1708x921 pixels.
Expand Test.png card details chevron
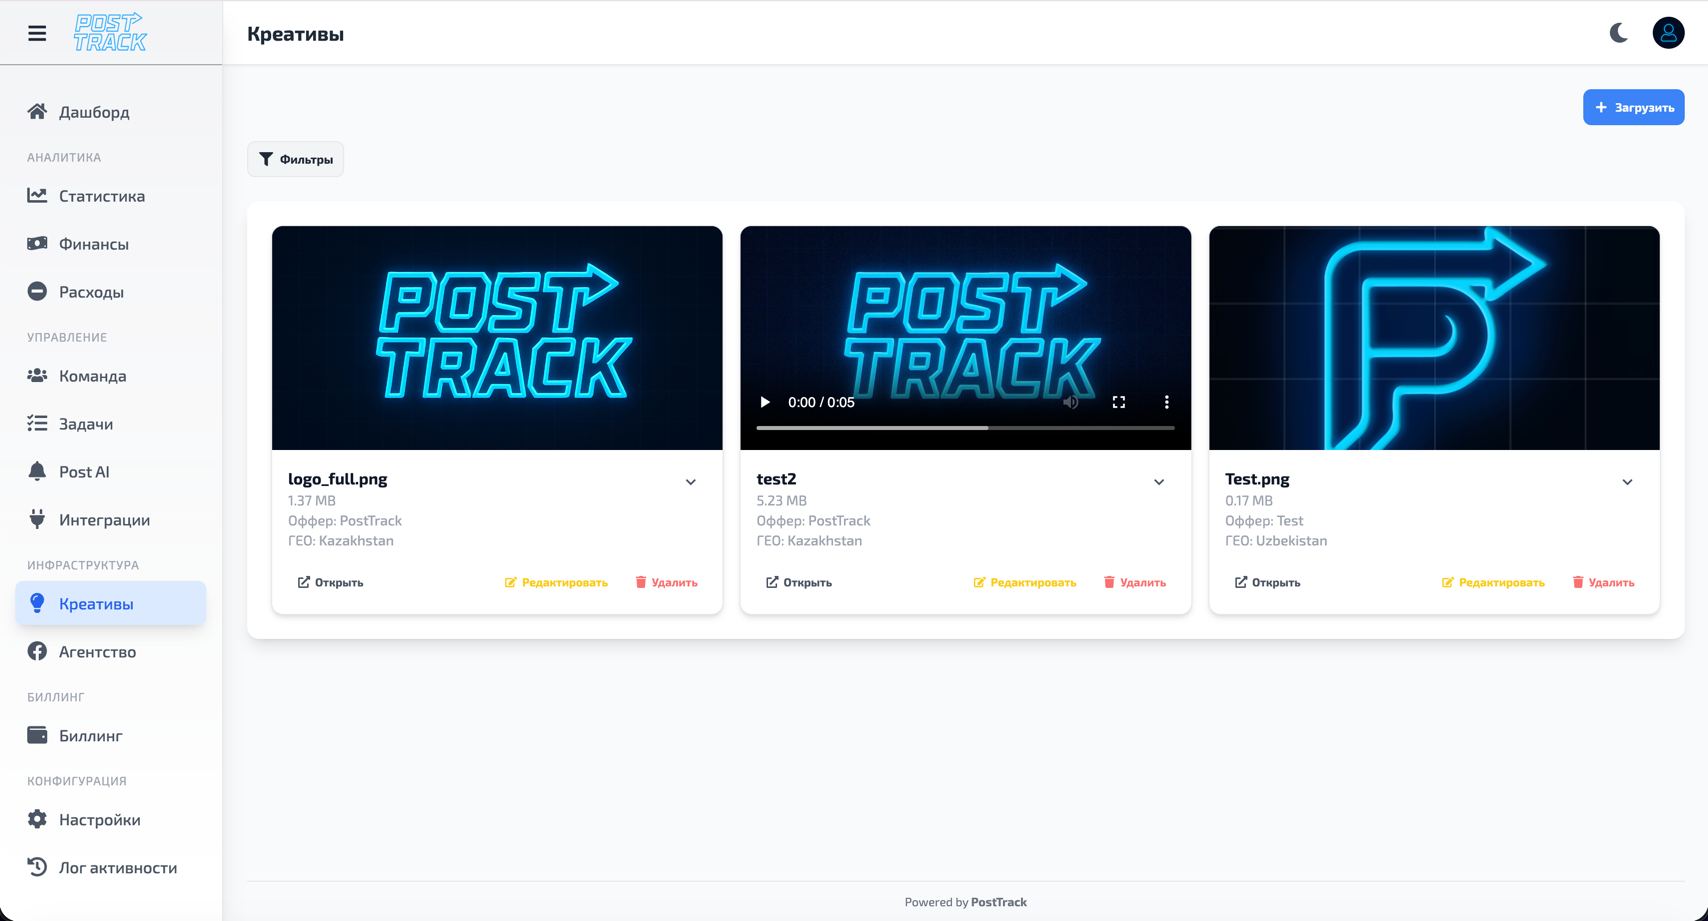coord(1627,482)
